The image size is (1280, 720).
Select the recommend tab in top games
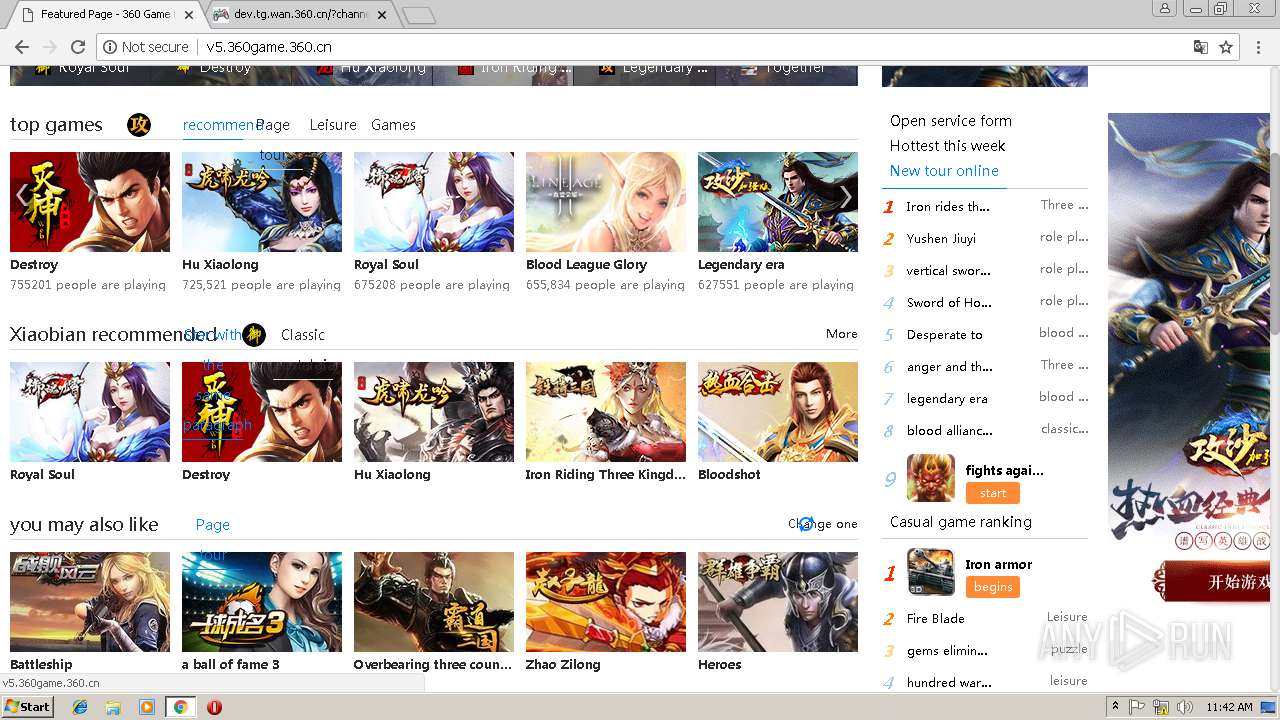[220, 125]
